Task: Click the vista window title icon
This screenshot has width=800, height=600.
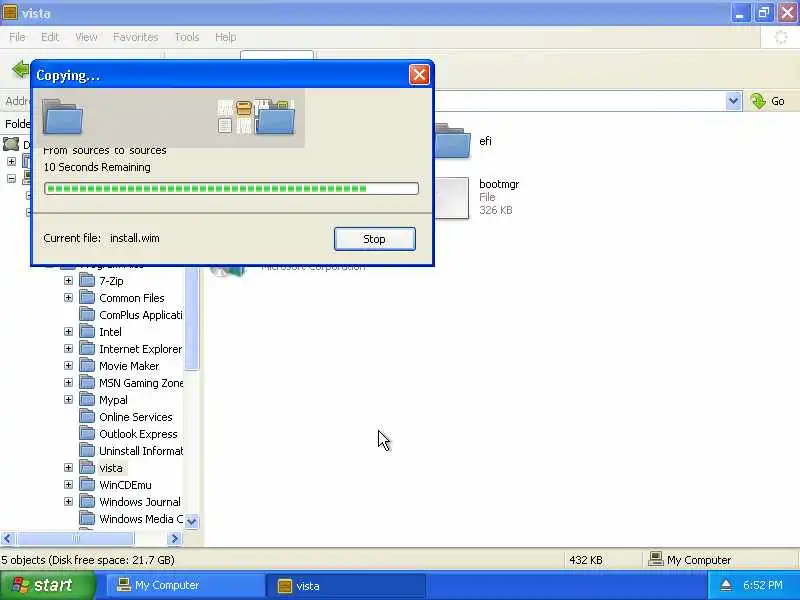Action: (x=10, y=12)
